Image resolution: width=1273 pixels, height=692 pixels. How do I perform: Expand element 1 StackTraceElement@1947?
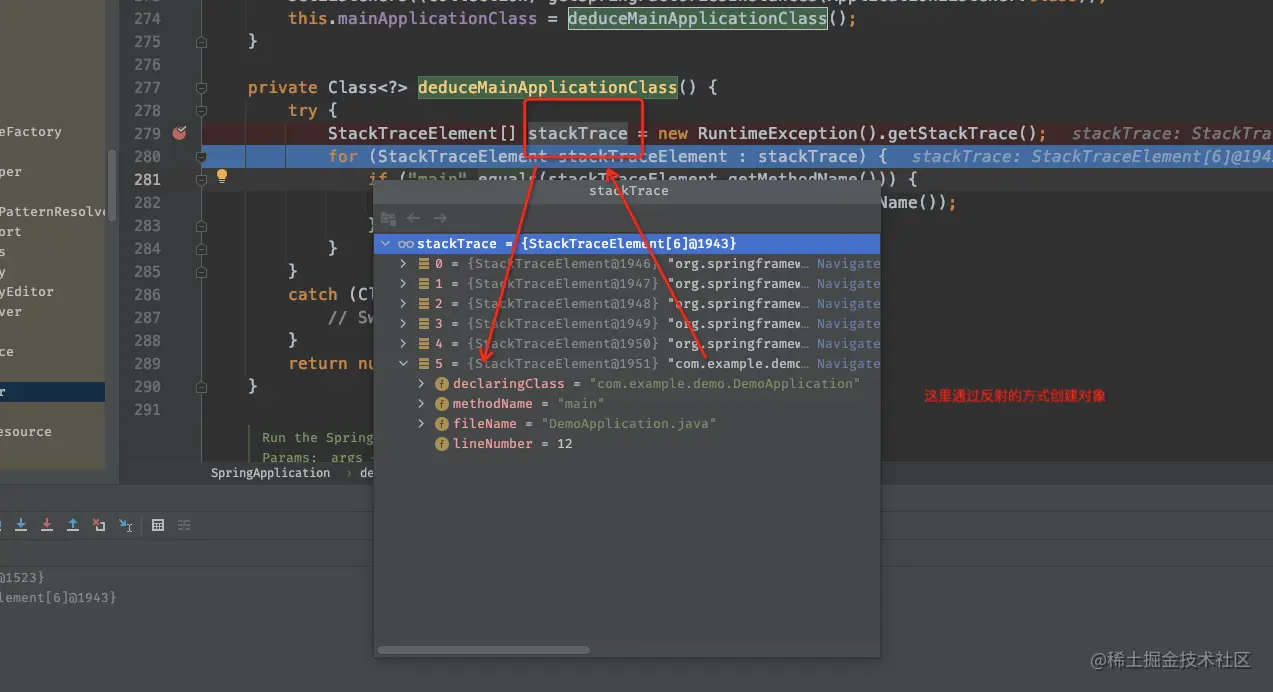click(x=404, y=284)
